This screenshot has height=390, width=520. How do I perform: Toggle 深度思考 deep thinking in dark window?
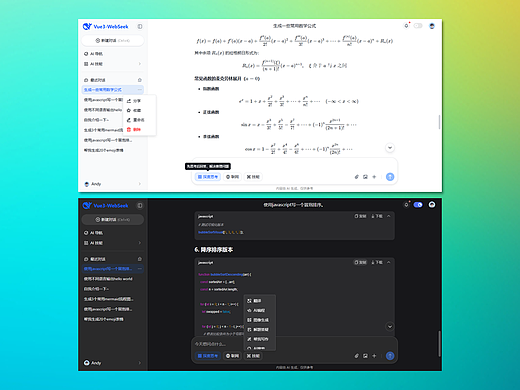pos(208,356)
